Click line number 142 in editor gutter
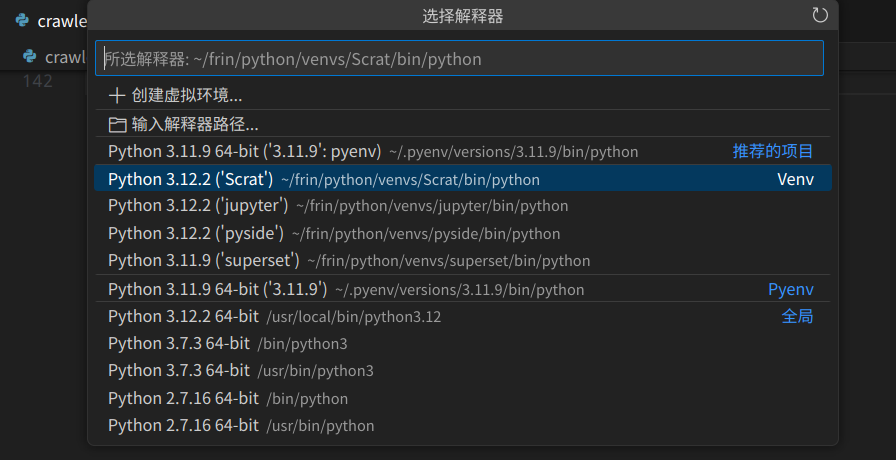 [x=38, y=81]
